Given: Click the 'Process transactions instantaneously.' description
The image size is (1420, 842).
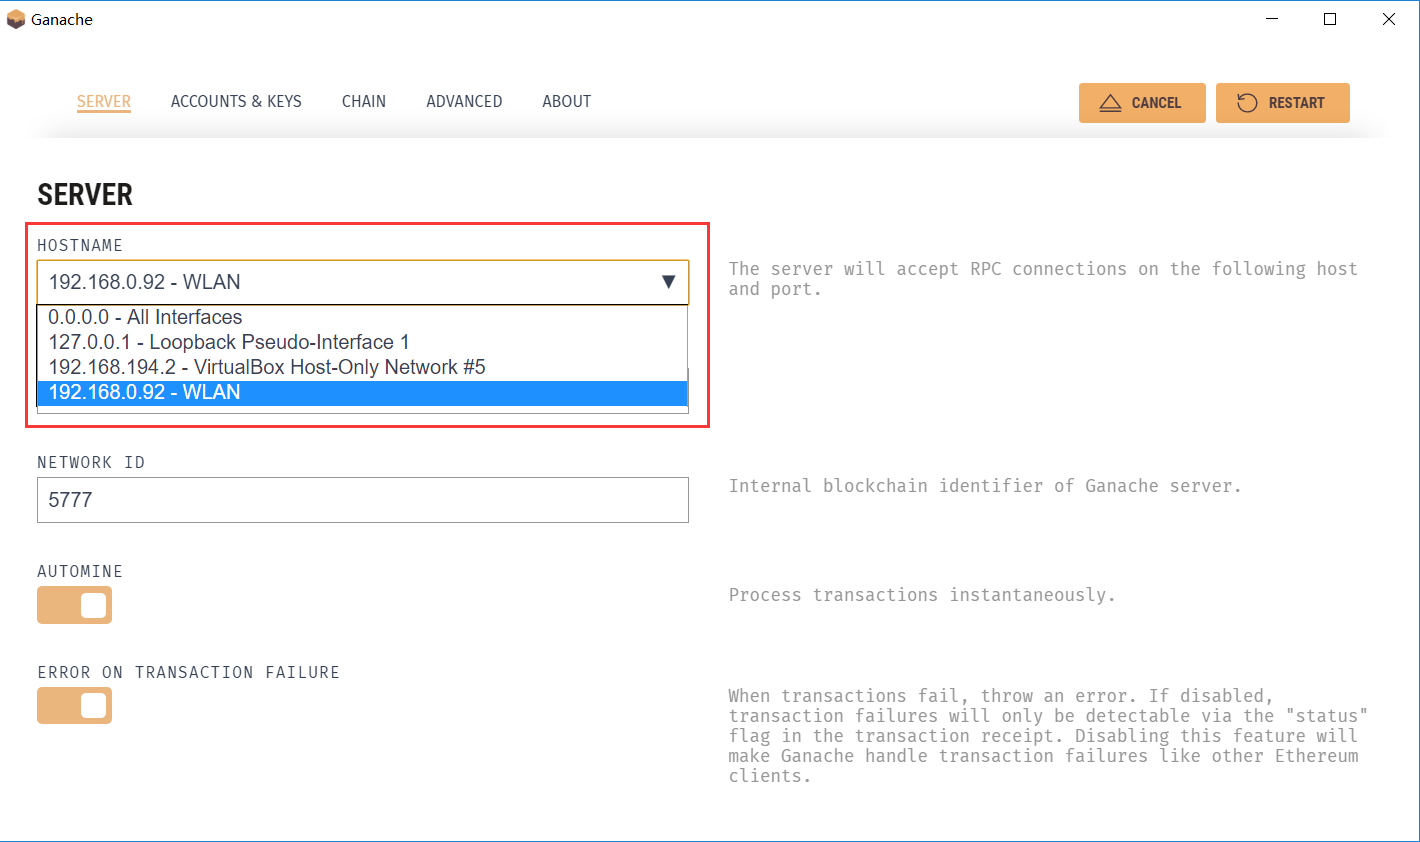Looking at the screenshot, I should [922, 595].
